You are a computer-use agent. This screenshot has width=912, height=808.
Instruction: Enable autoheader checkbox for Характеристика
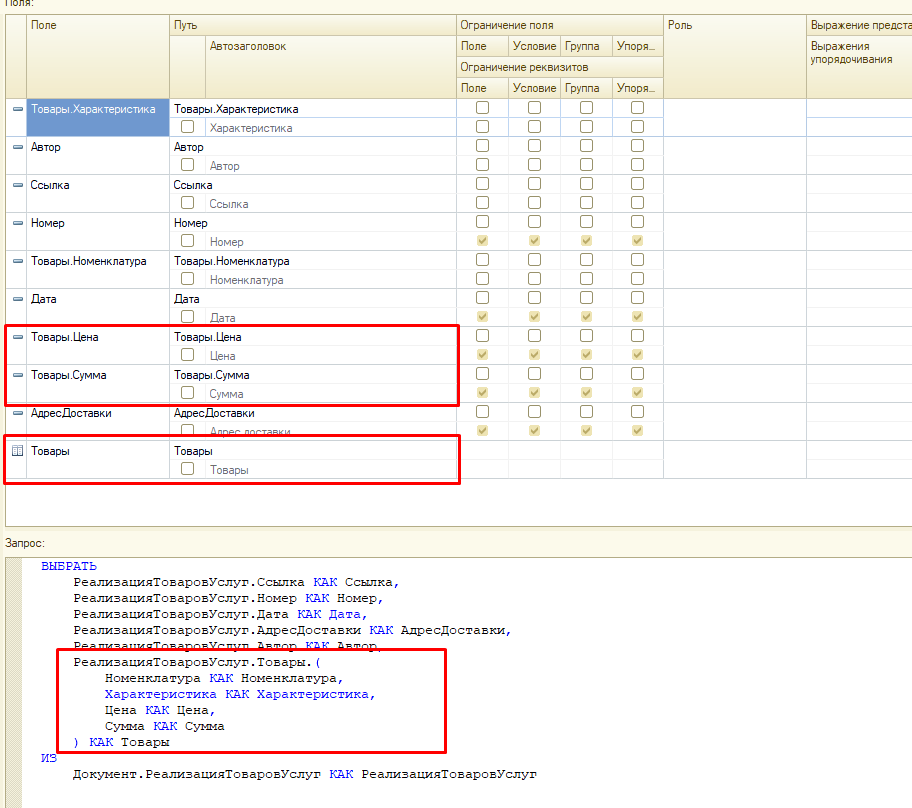187,127
